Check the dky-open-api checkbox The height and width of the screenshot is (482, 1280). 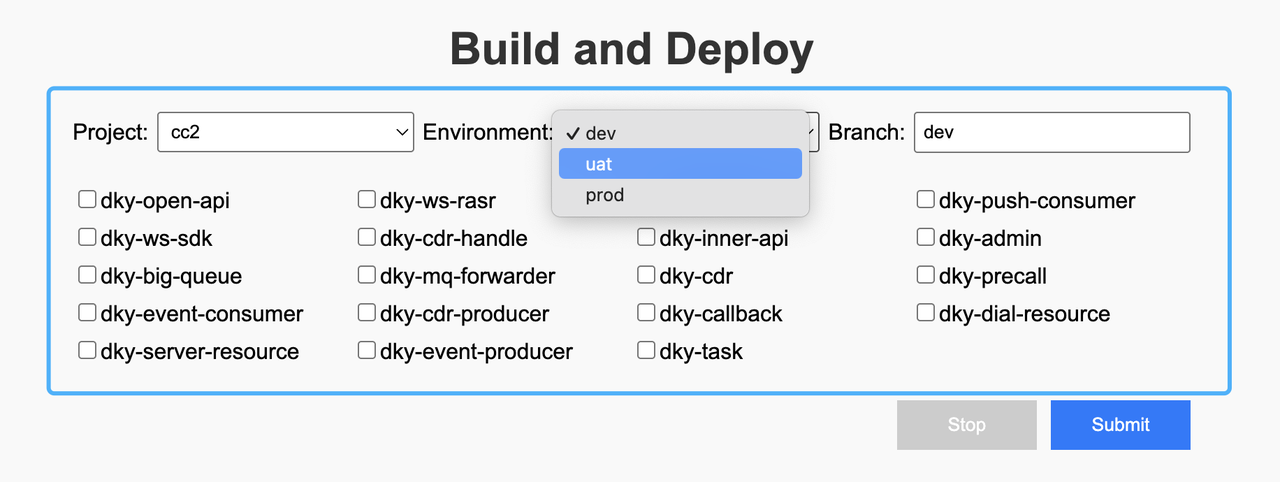pos(87,200)
